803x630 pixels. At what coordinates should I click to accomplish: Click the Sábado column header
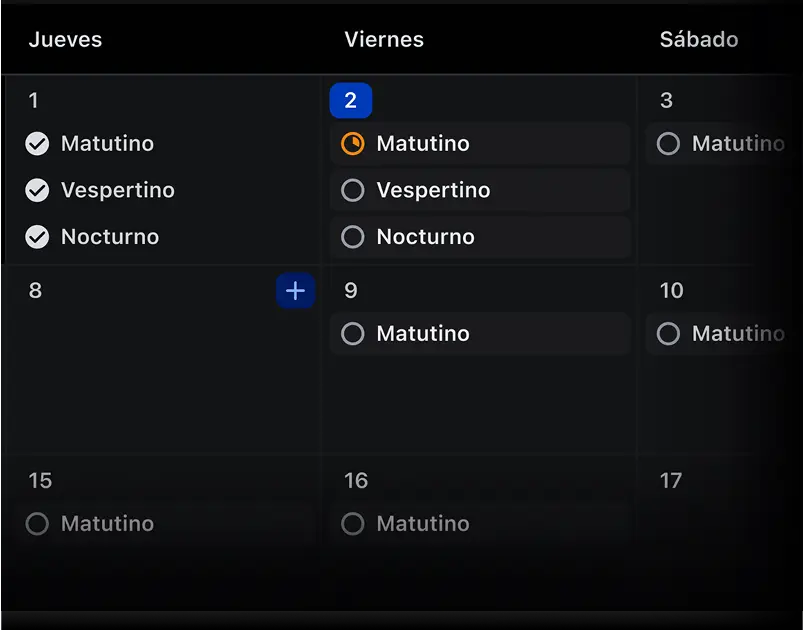pyautogui.click(x=699, y=40)
